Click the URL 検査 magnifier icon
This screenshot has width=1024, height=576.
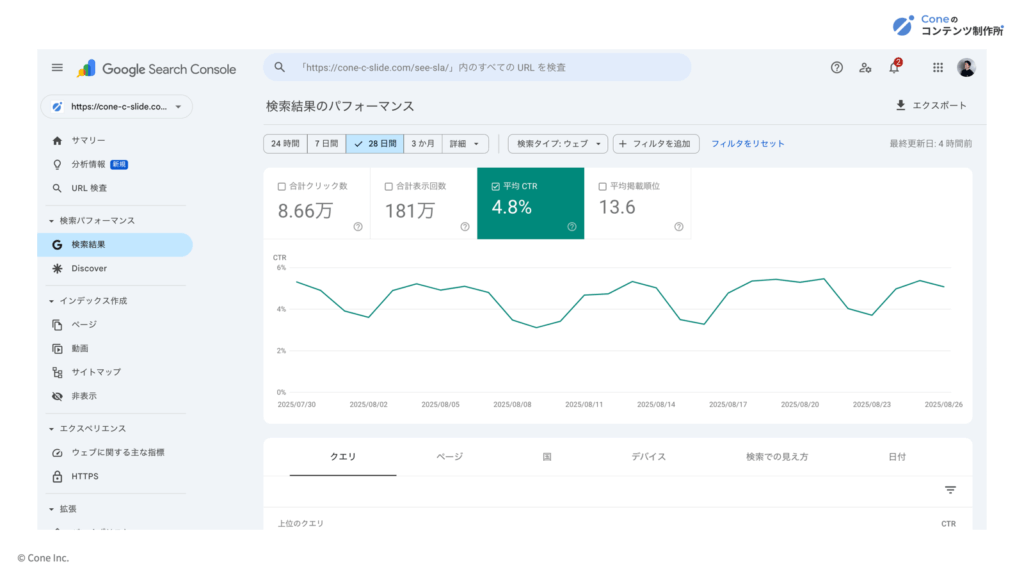tap(57, 188)
